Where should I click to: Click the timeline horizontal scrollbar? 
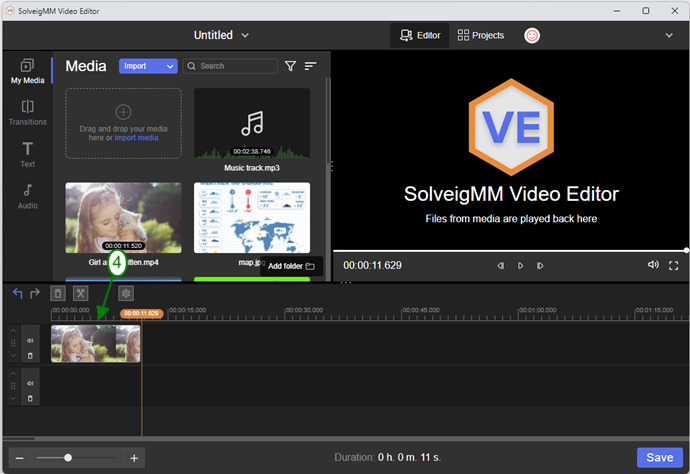click(x=18, y=438)
